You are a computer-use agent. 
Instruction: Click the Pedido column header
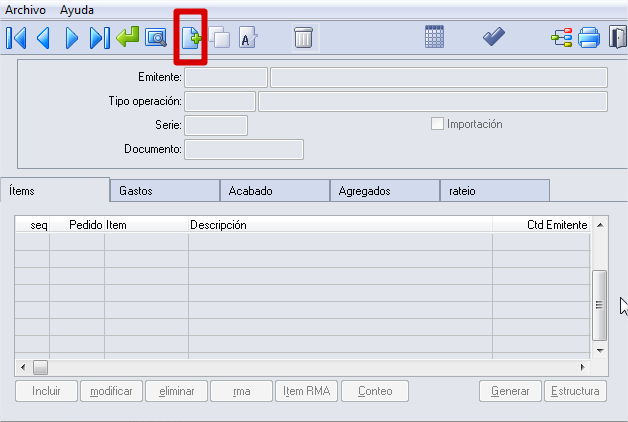pyautogui.click(x=77, y=225)
